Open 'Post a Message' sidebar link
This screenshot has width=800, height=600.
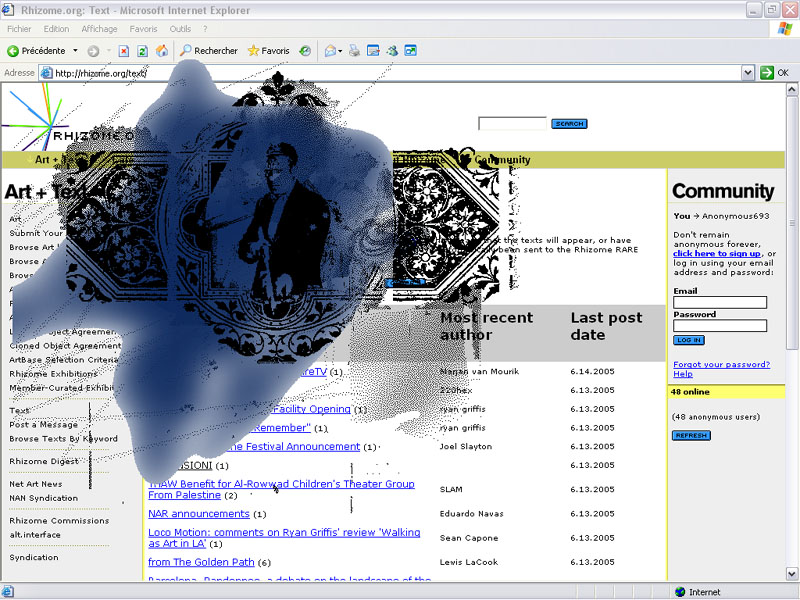pyautogui.click(x=44, y=424)
